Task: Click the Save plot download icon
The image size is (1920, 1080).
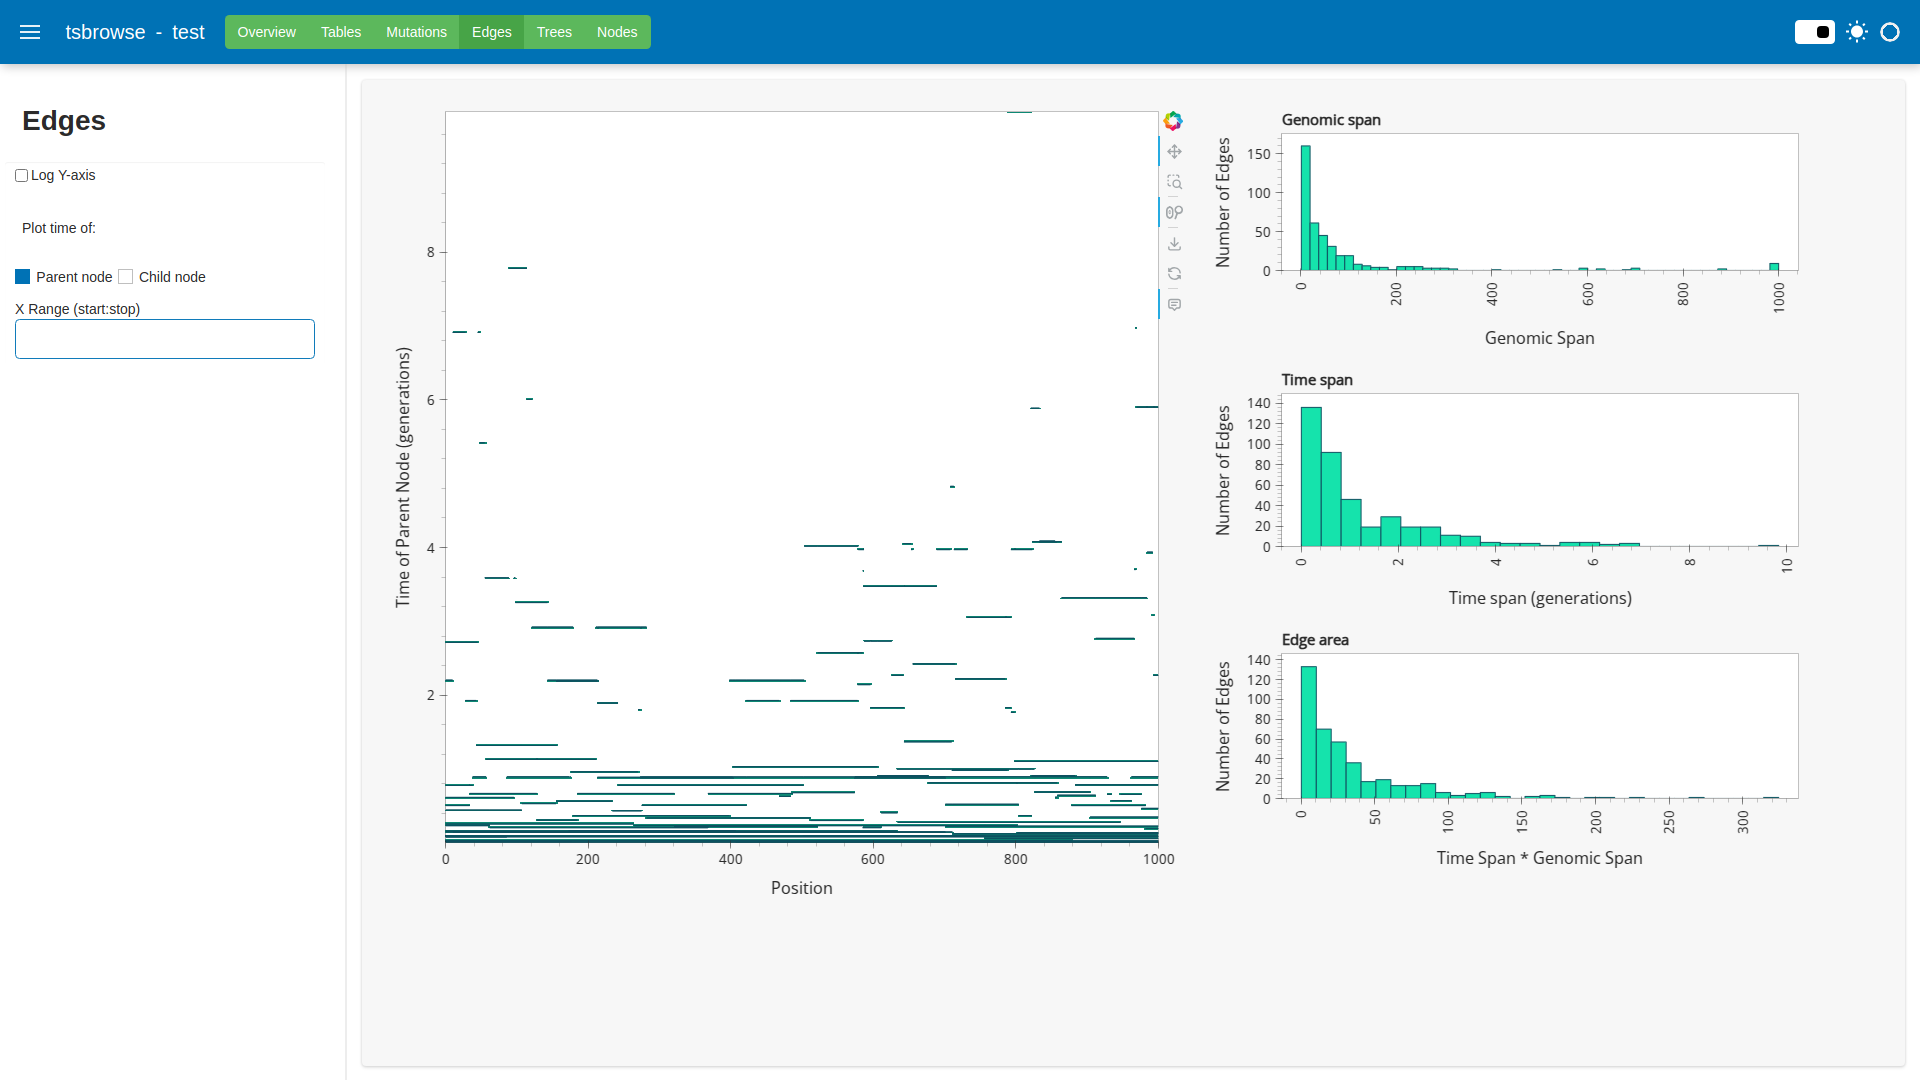Action: click(x=1174, y=244)
